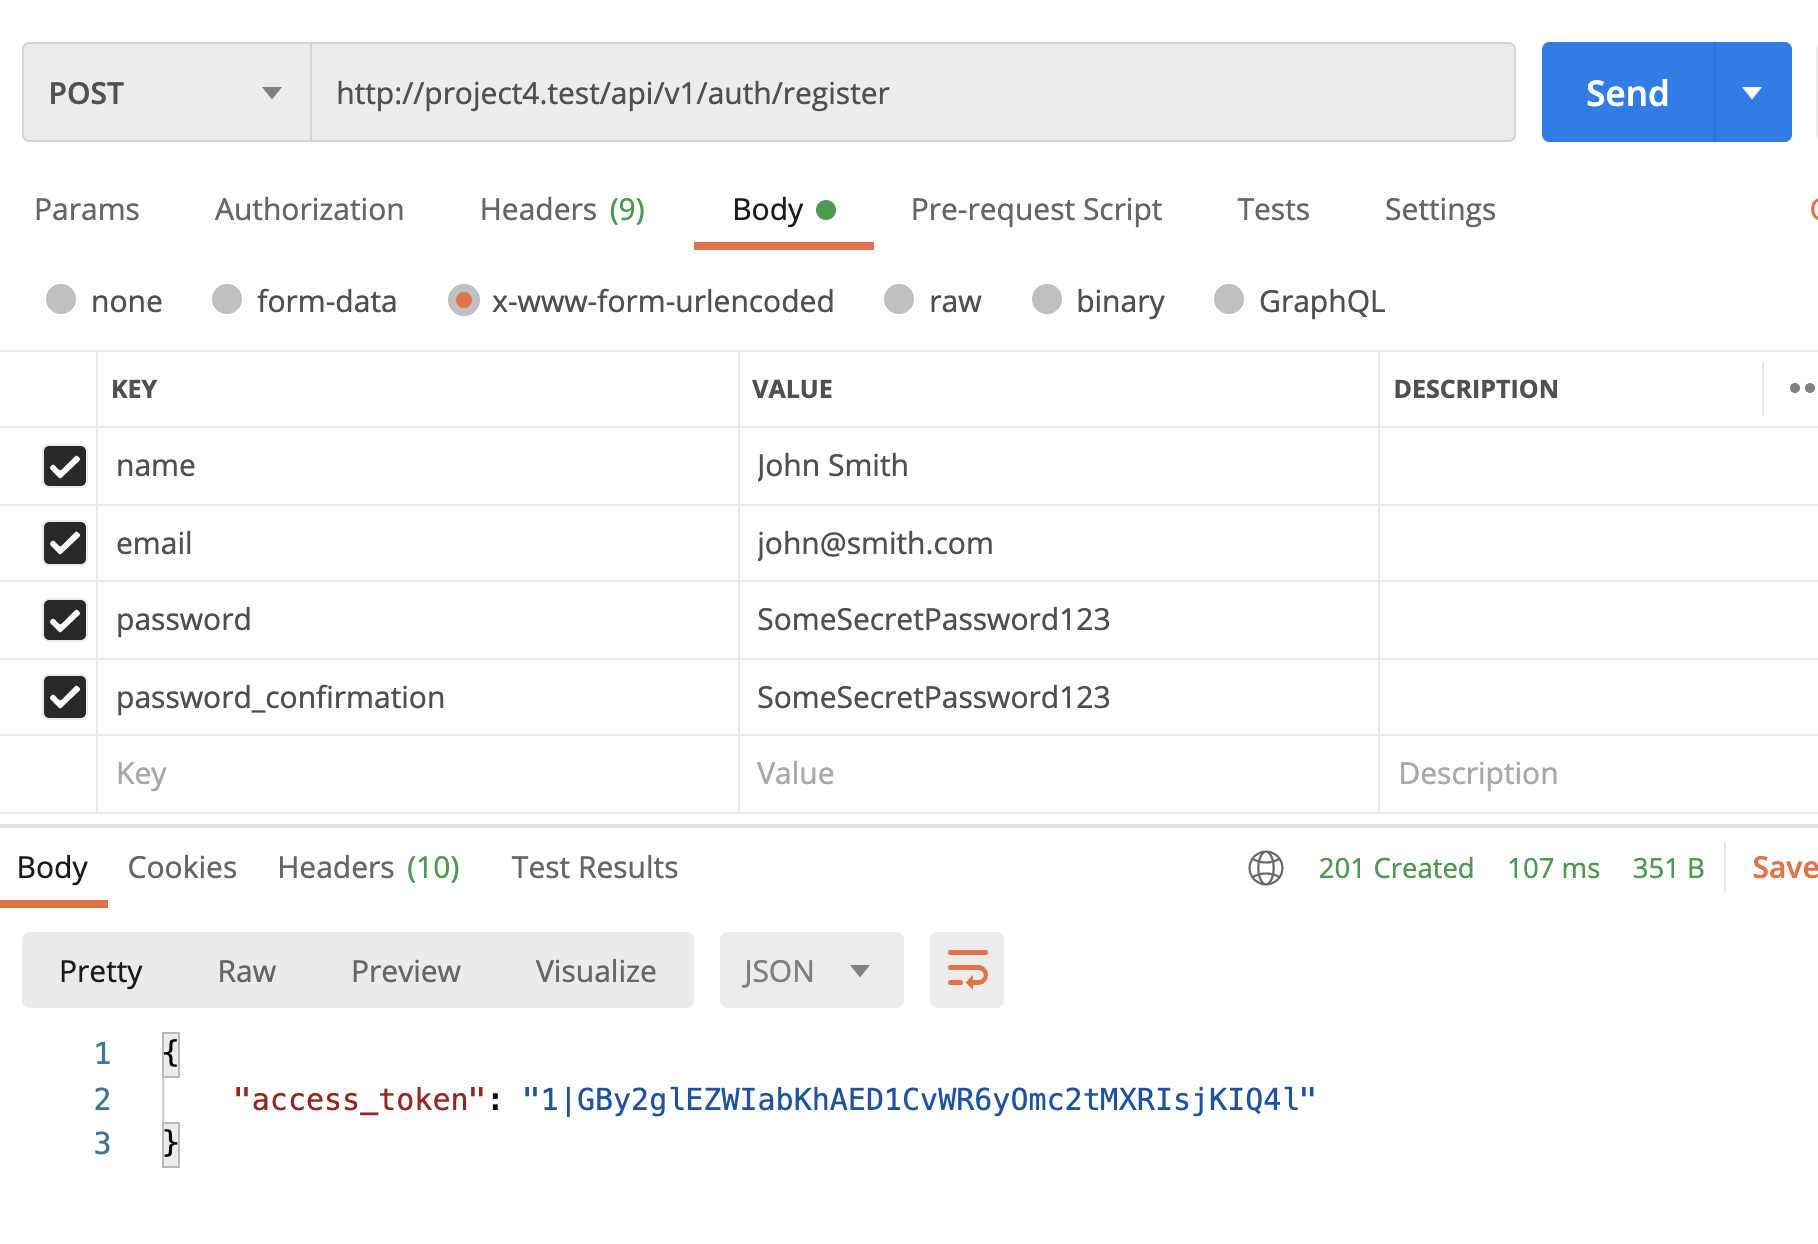This screenshot has height=1244, width=1818.
Task: Click the access_token value string
Action: coord(919,1100)
